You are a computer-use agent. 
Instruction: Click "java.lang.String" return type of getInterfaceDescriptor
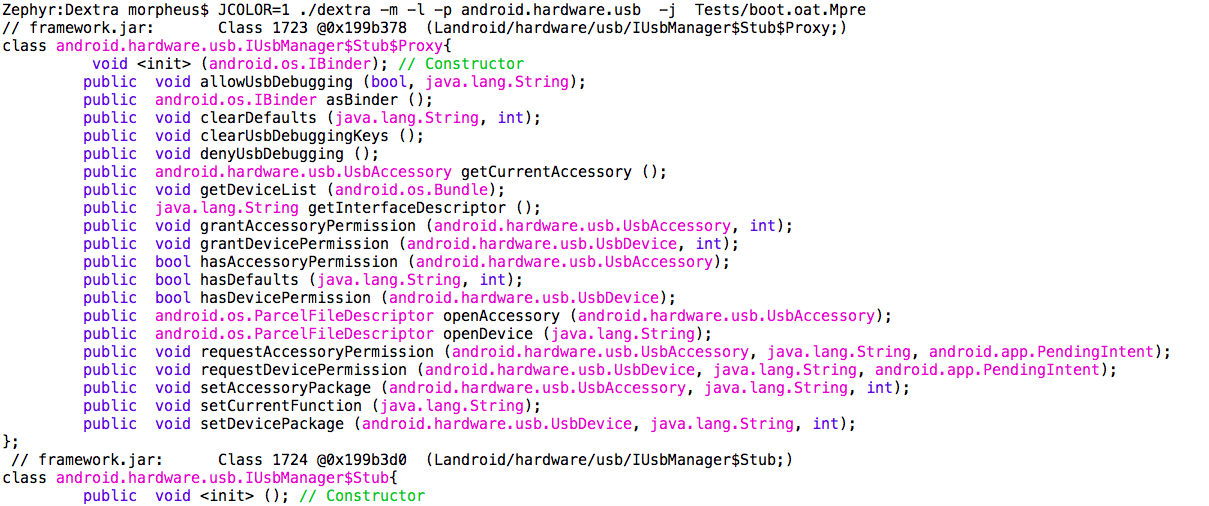(x=227, y=208)
